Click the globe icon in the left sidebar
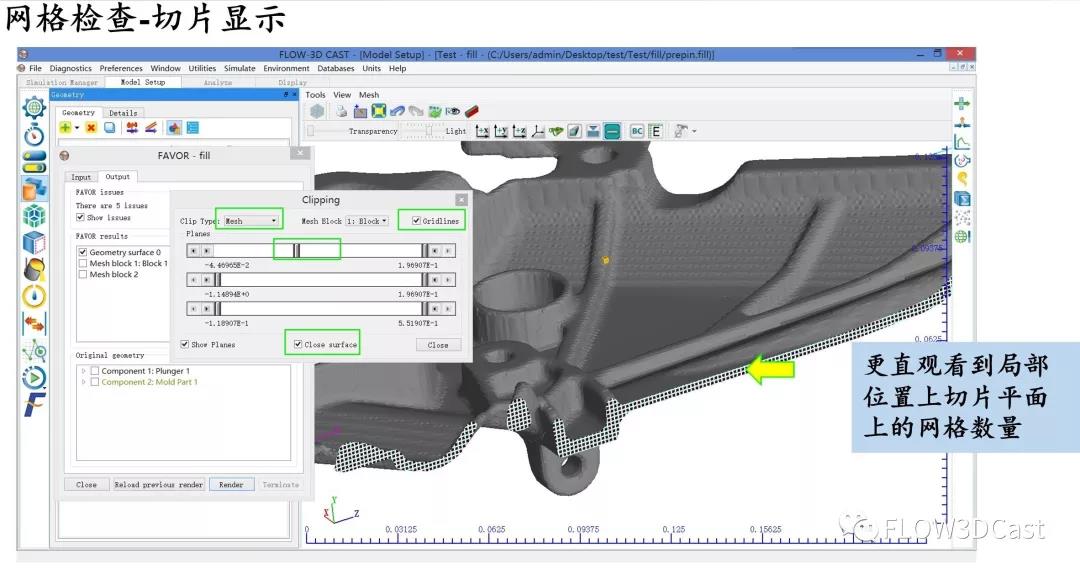The height and width of the screenshot is (574, 1080). tap(35, 106)
